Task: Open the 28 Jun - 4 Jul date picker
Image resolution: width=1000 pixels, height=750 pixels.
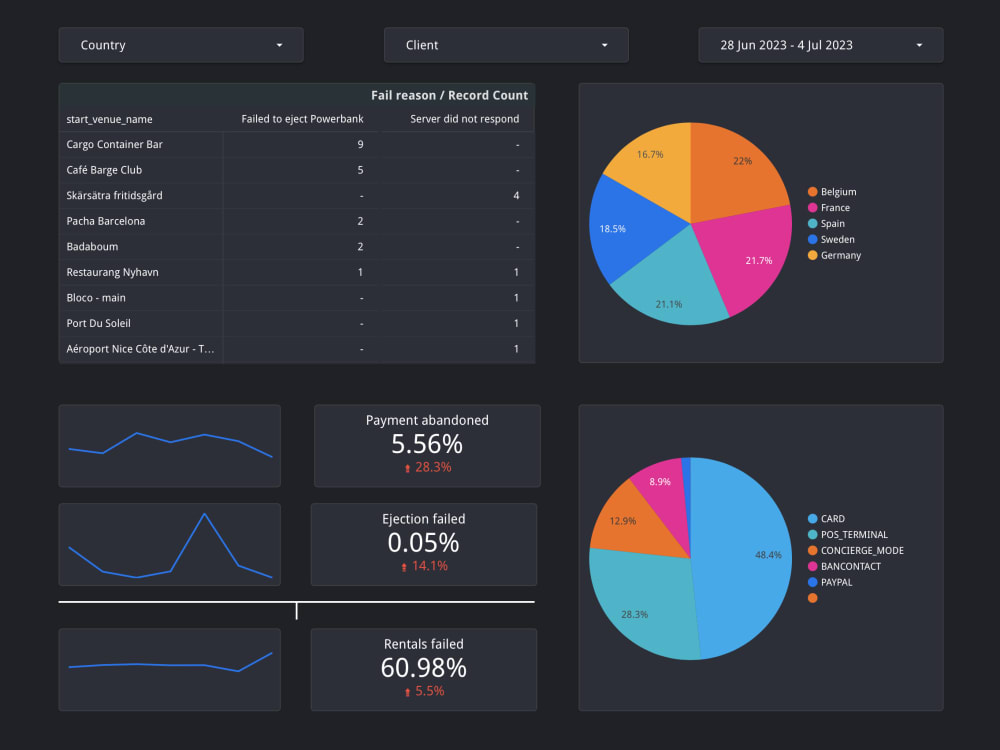Action: pyautogui.click(x=819, y=45)
